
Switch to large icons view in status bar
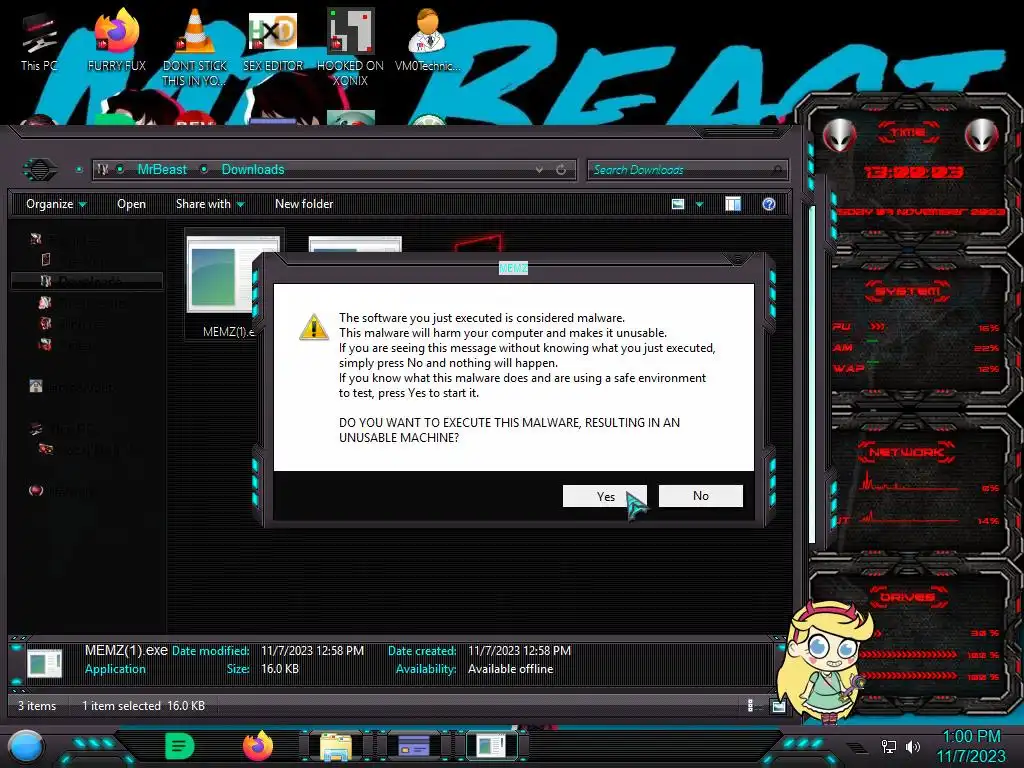(778, 706)
